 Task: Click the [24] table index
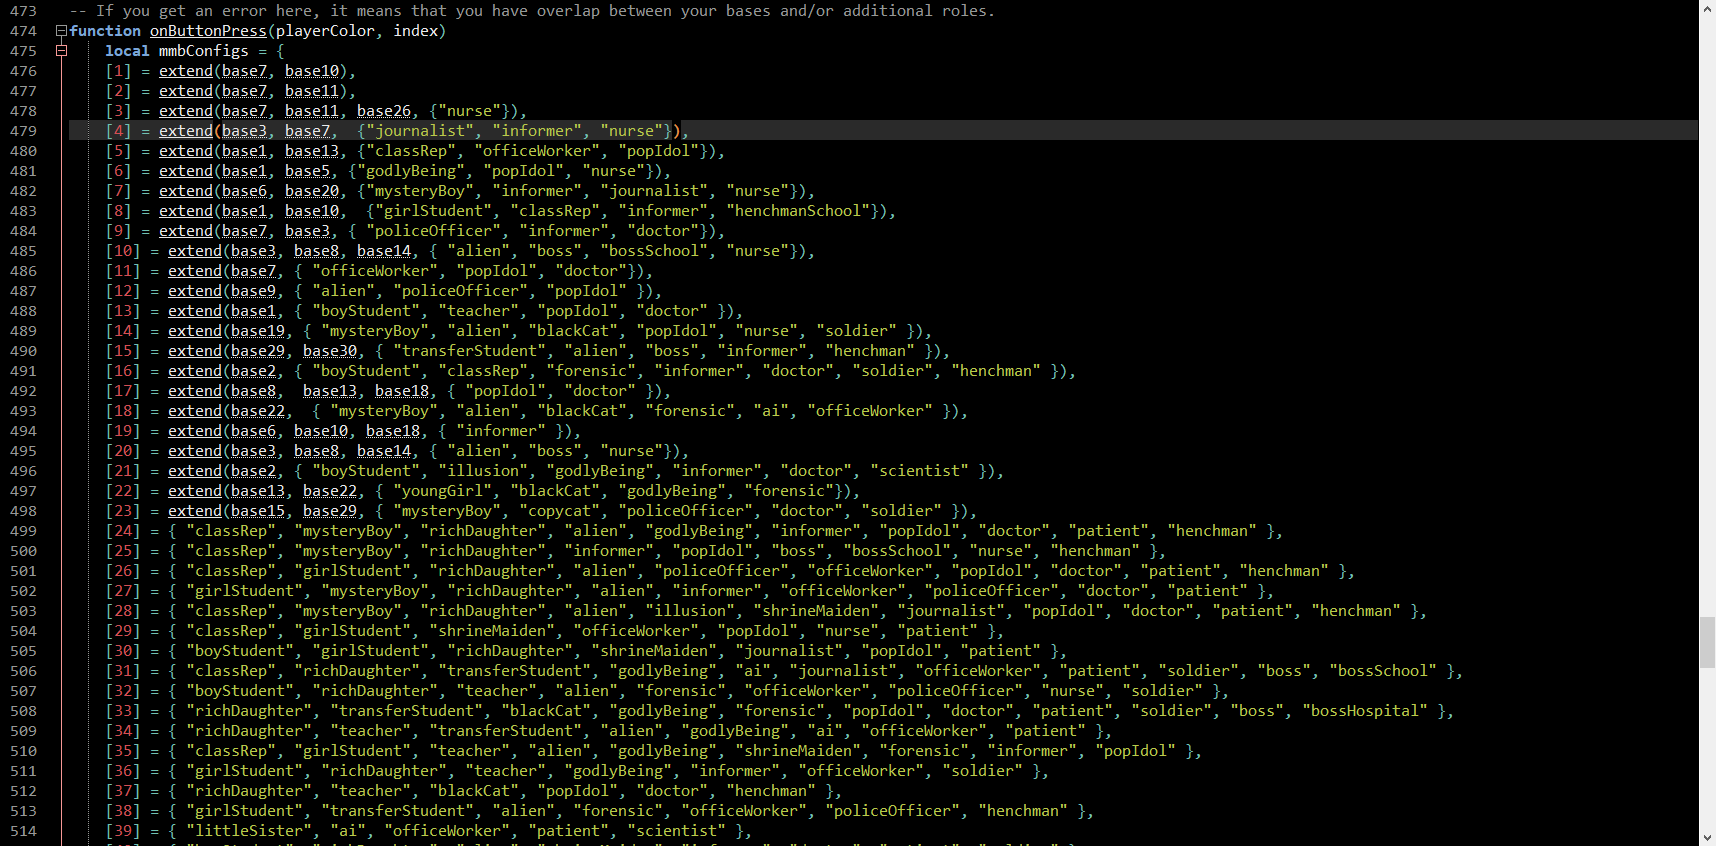pos(123,531)
